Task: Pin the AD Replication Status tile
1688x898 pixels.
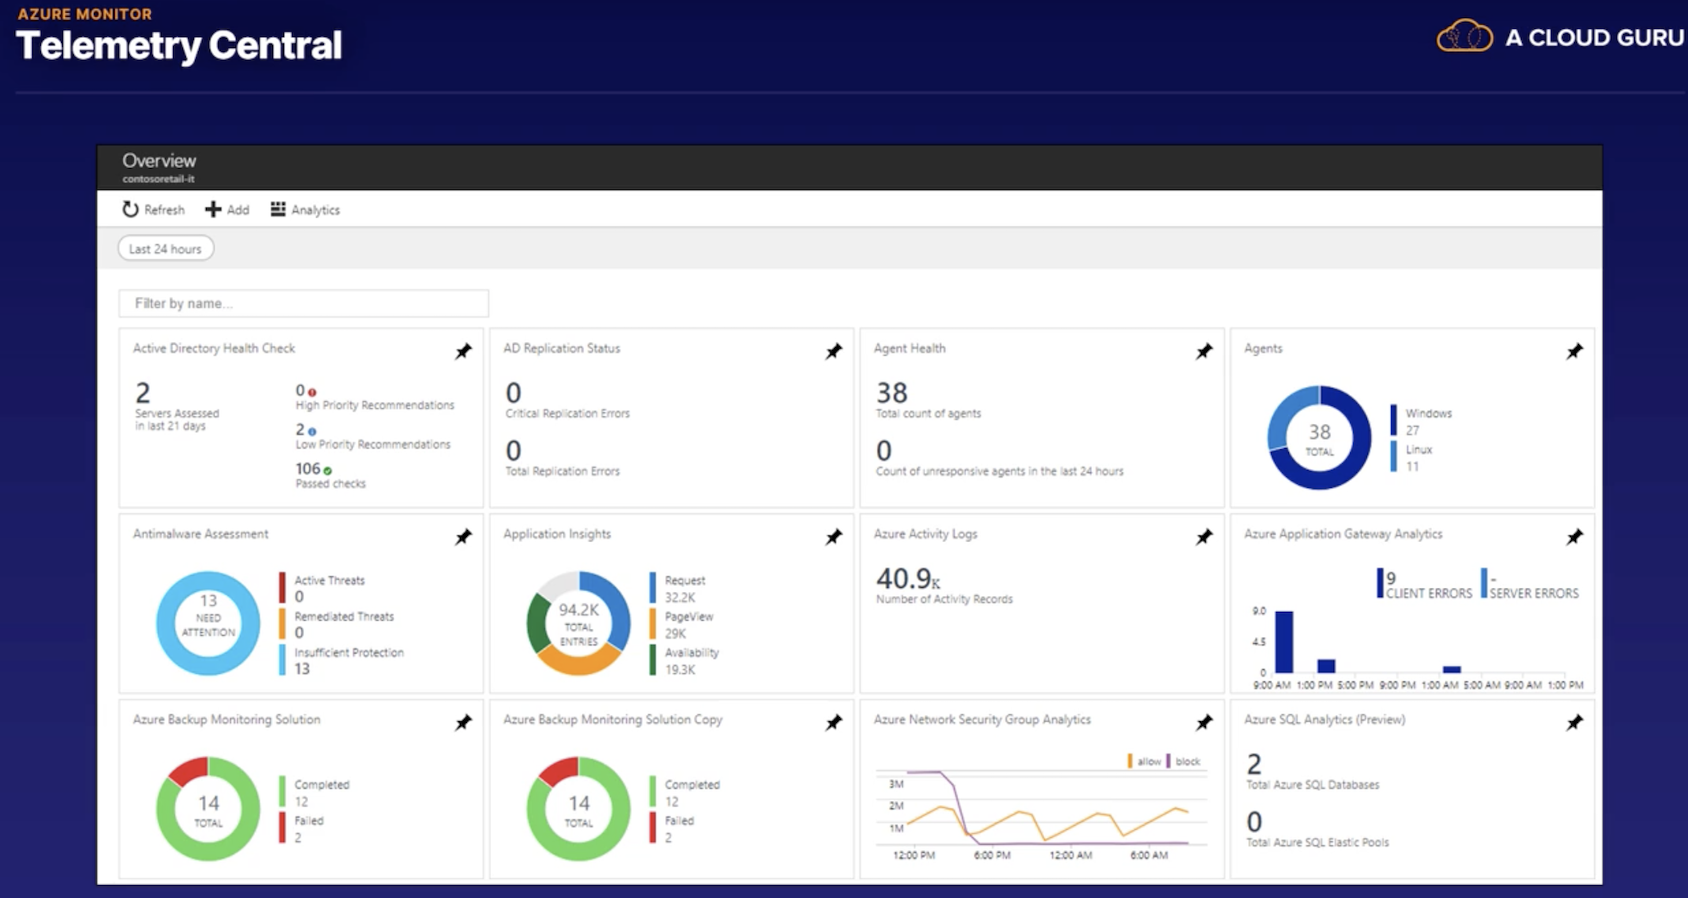Action: [x=833, y=351]
